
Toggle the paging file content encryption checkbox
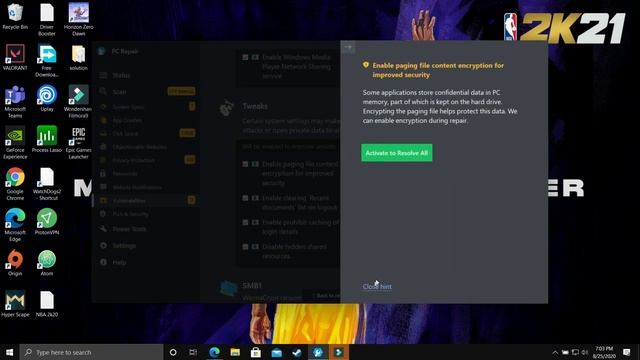click(245, 164)
